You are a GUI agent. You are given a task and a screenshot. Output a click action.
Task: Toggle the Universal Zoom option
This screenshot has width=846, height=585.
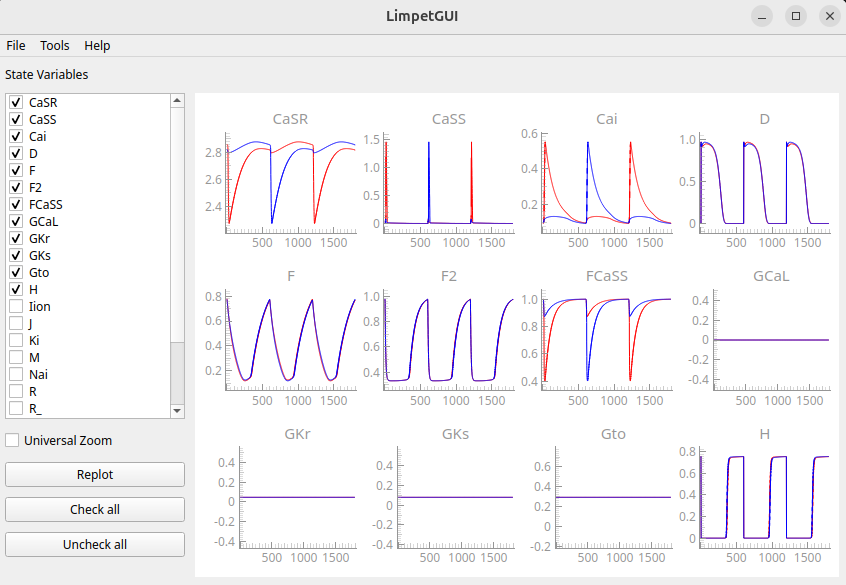11,439
